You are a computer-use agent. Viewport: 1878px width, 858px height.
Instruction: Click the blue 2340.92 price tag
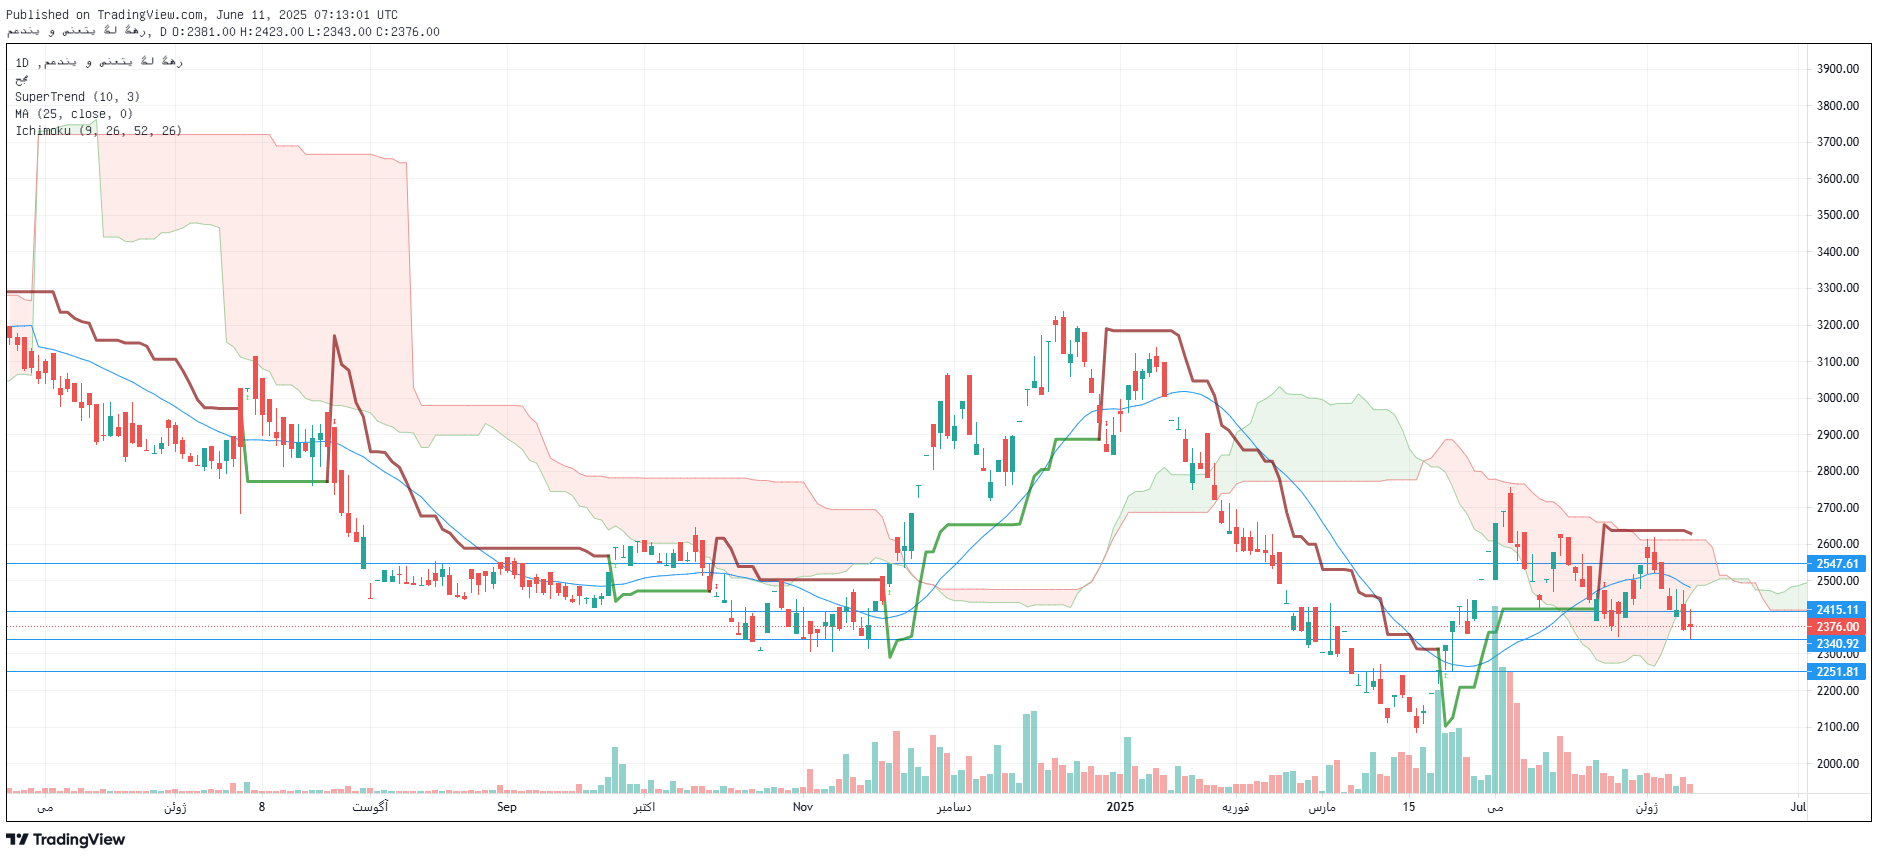1836,644
